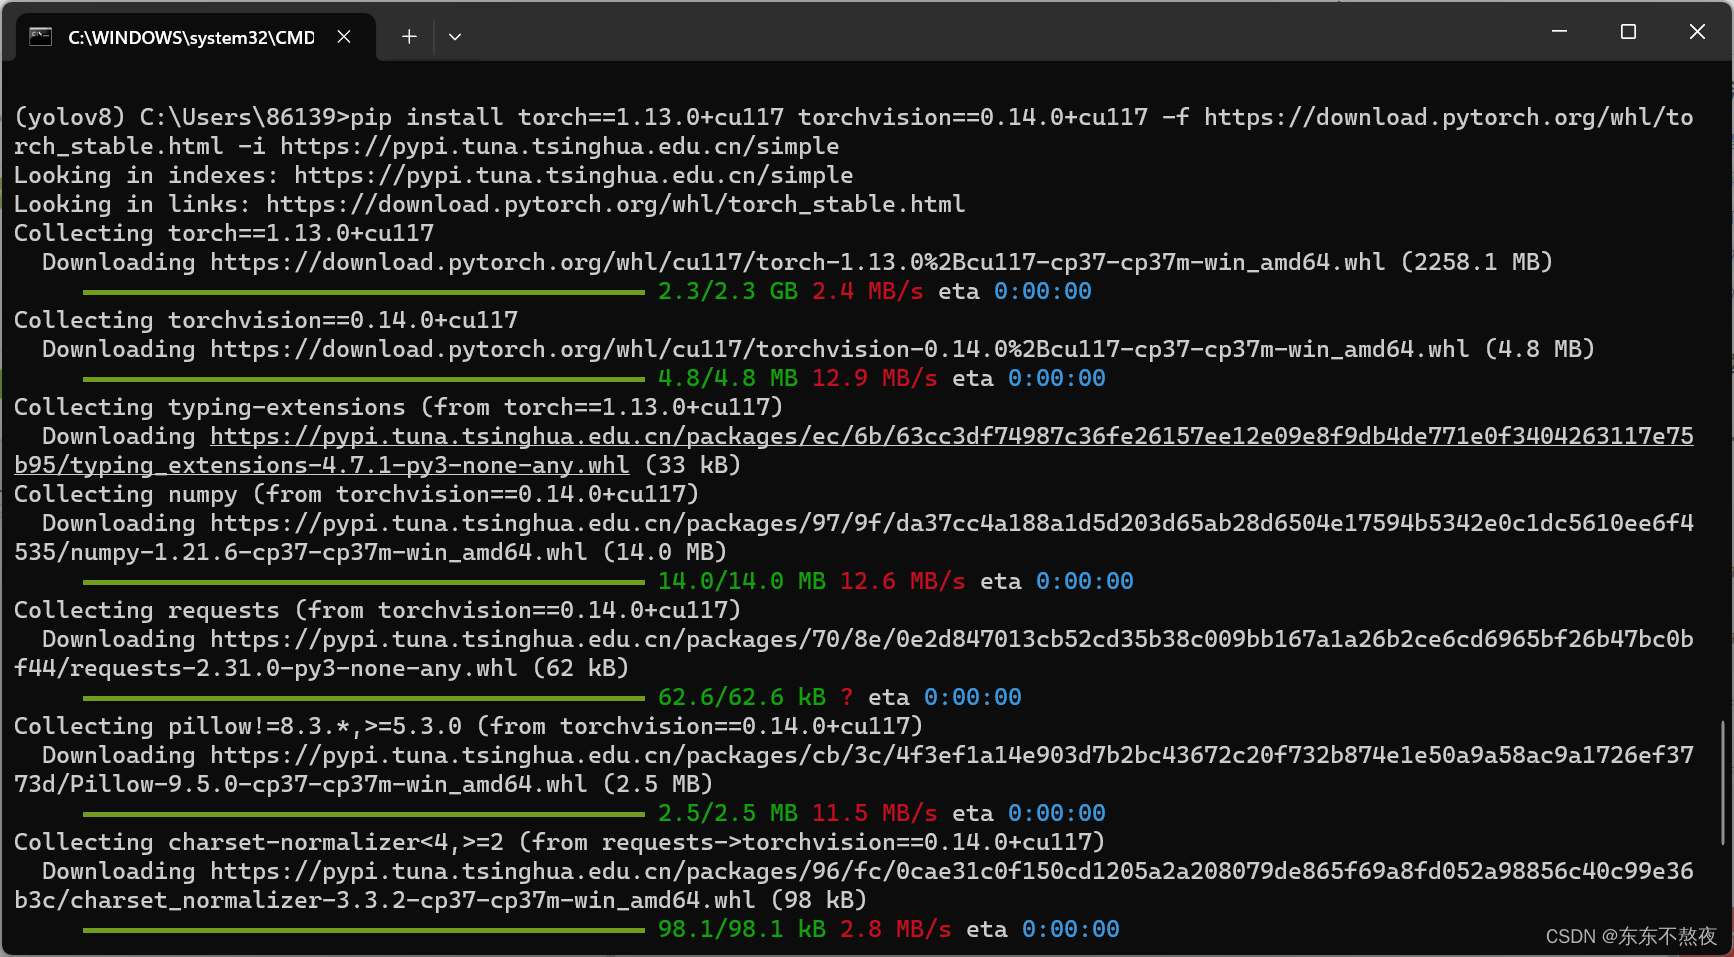1734x957 pixels.
Task: Click 'numpy-1.21.6-cp37-cp37m-win_amd64.whl' filename
Action: (328, 552)
